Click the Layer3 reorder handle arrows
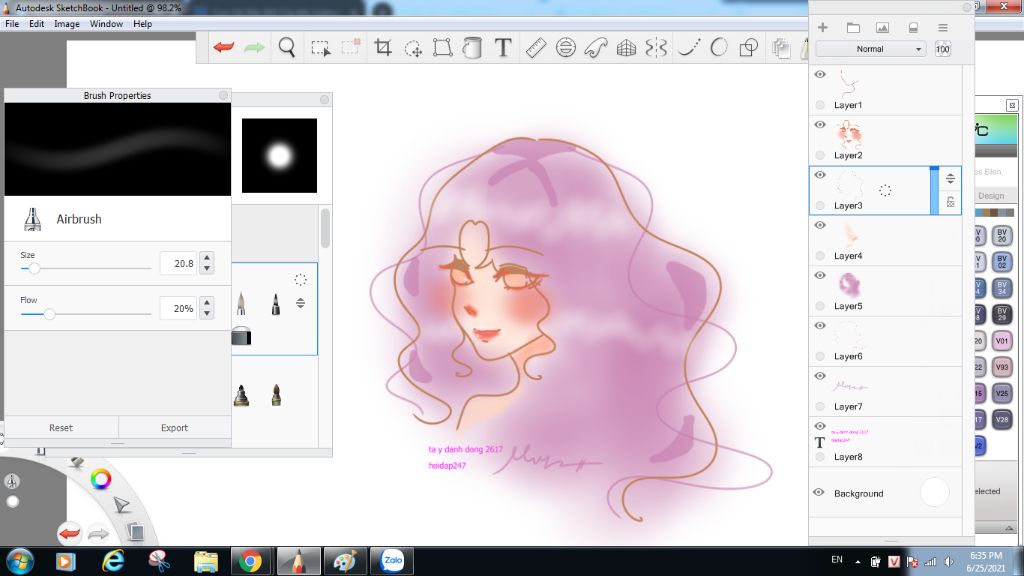 coord(950,178)
